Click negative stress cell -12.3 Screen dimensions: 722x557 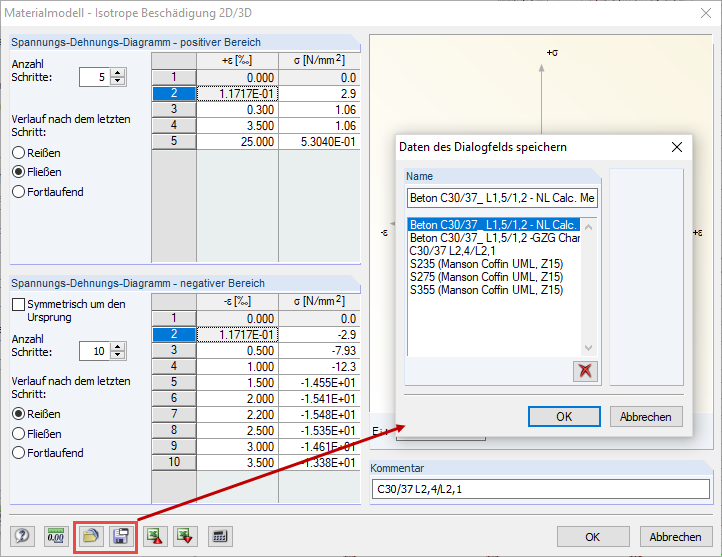pos(319,366)
